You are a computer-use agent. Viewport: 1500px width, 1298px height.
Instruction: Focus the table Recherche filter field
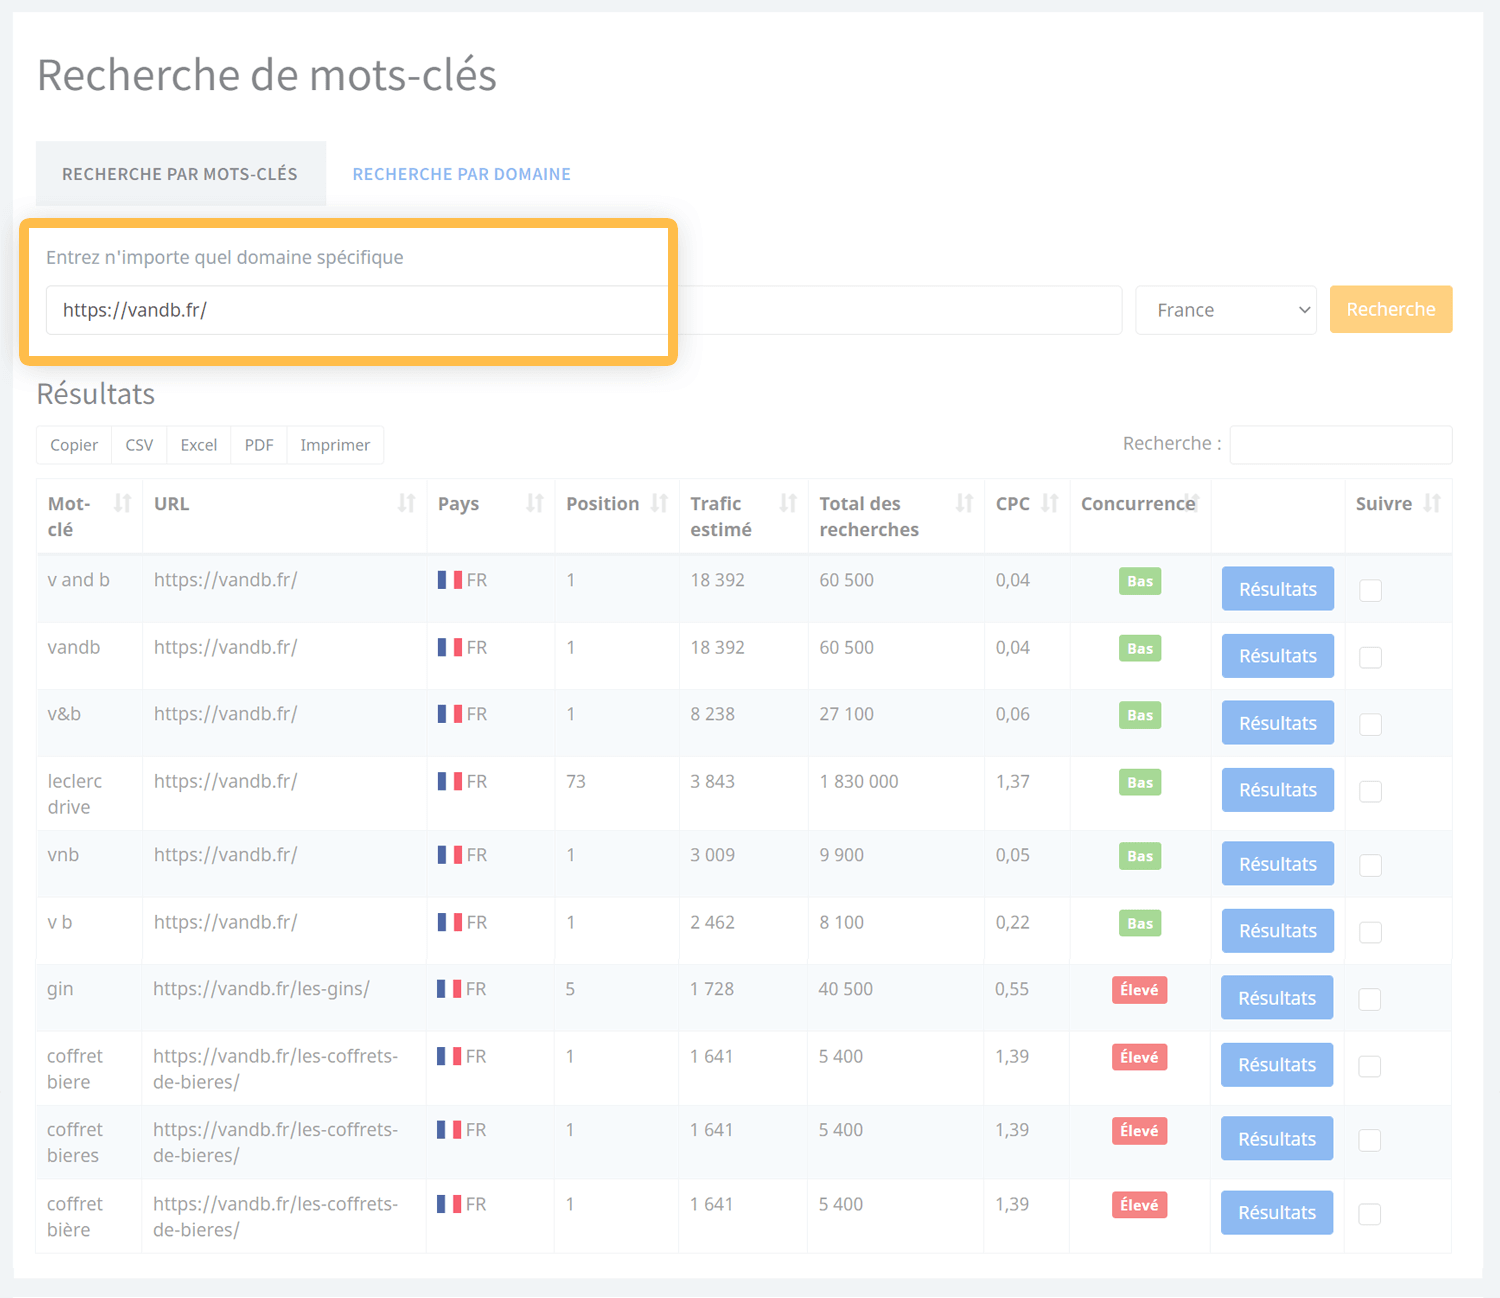point(1340,445)
